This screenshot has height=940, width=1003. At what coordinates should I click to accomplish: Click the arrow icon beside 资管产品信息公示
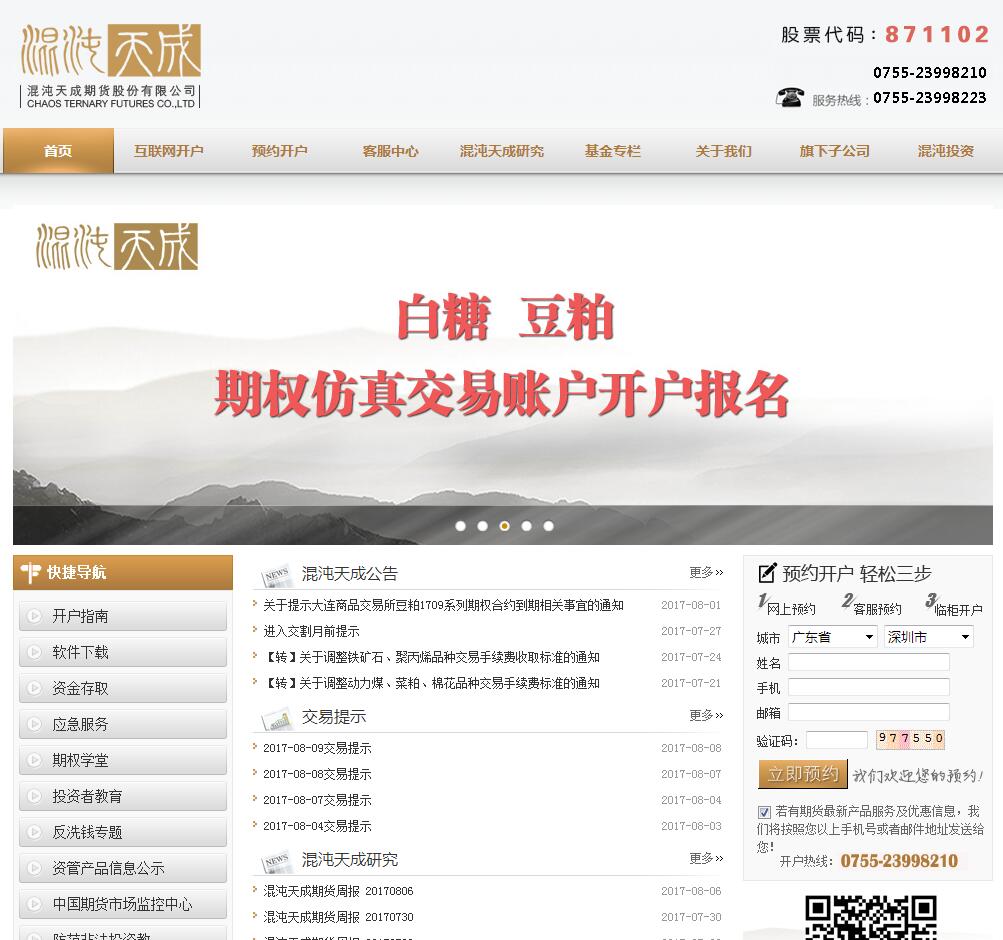tap(35, 868)
